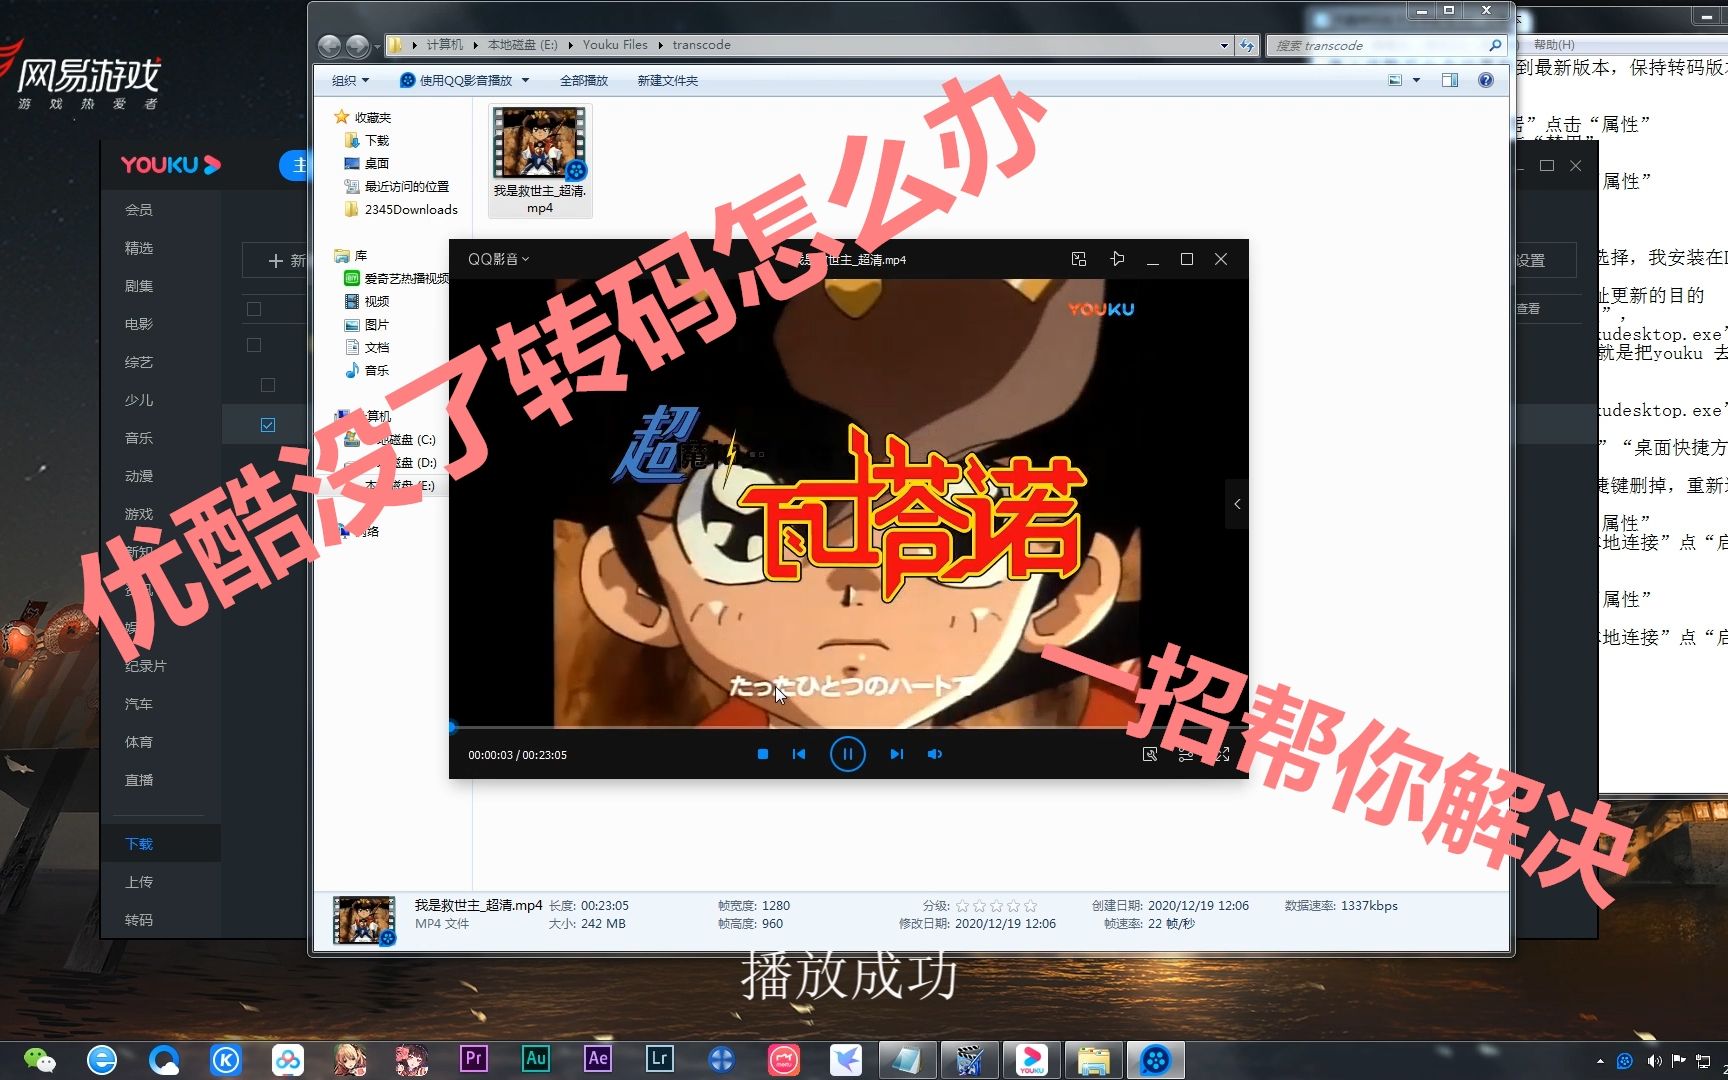
Task: Pin QQ影音 window always on top
Action: (1117, 259)
